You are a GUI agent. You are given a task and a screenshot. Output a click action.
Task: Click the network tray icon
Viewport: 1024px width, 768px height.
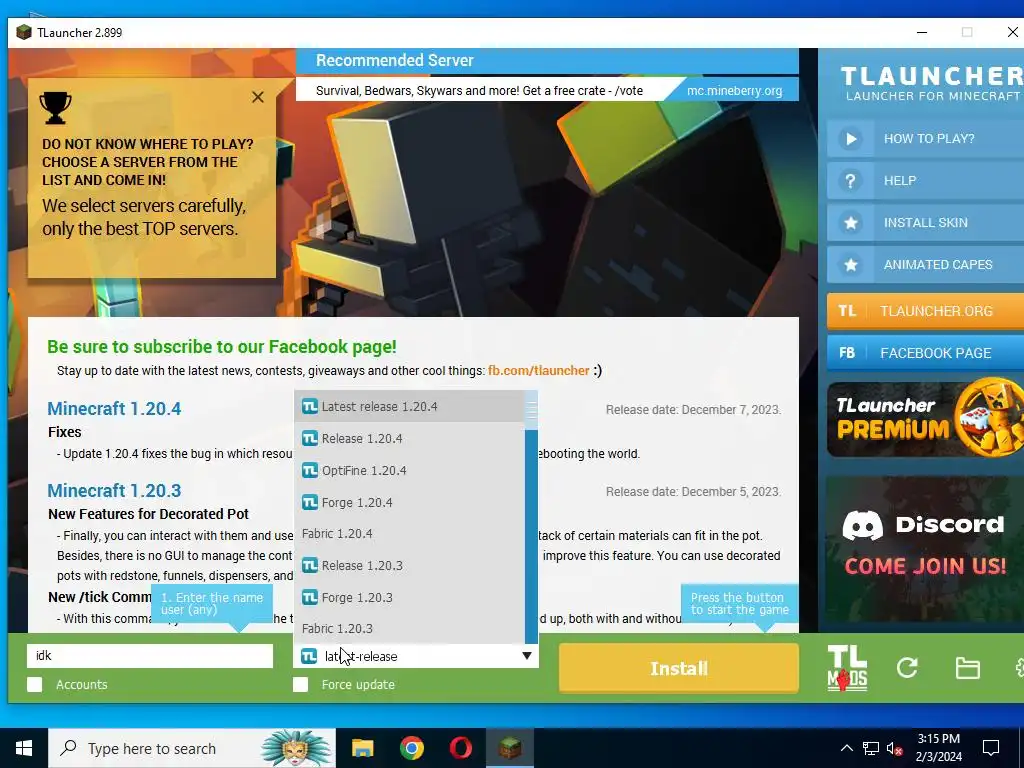(871, 748)
